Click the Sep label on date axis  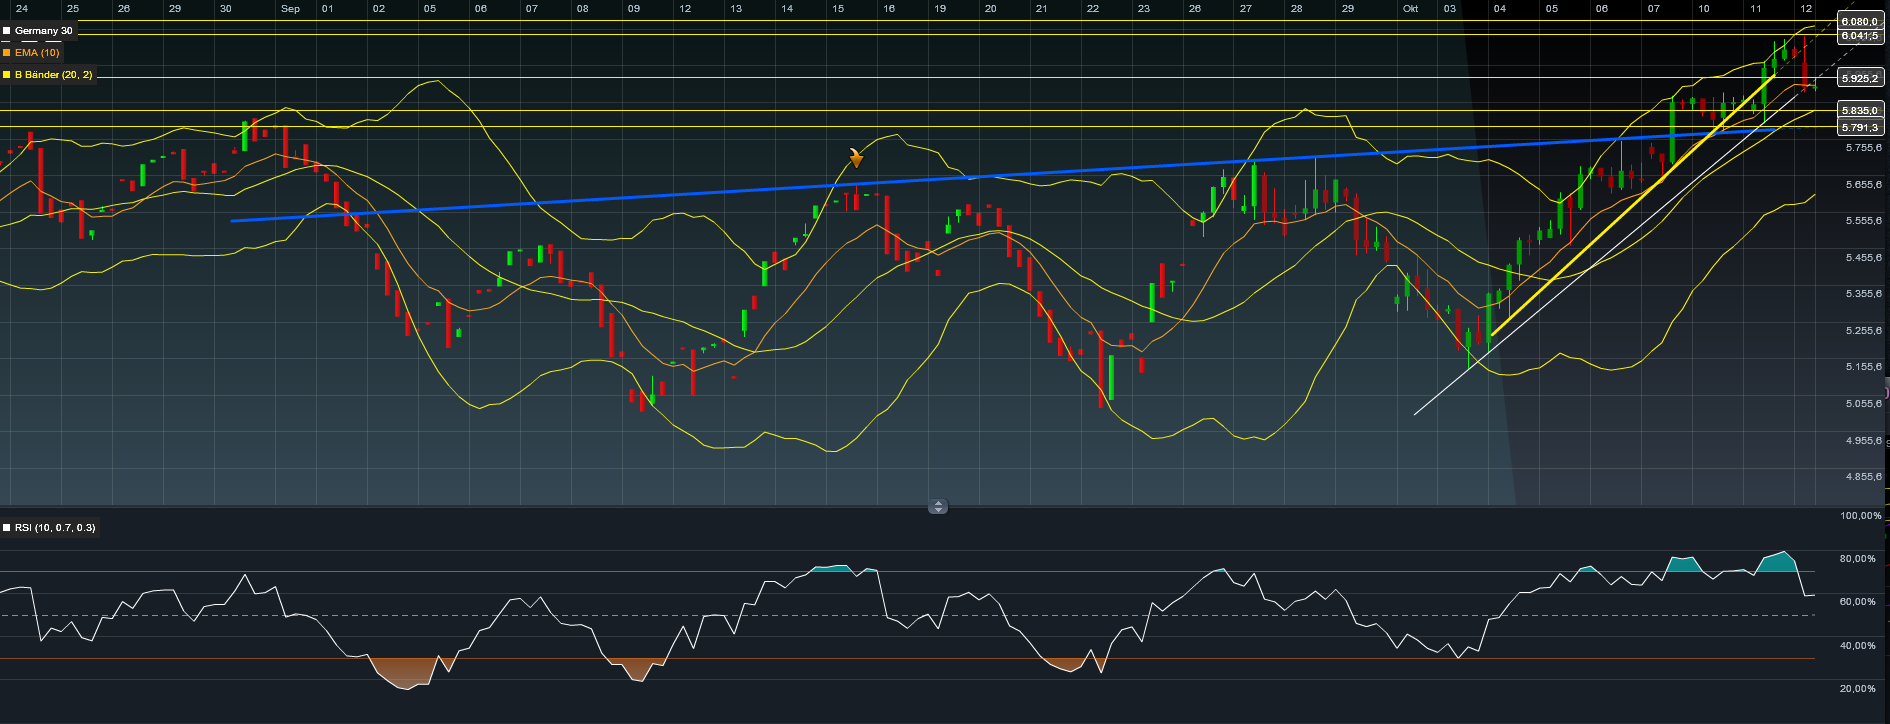point(290,9)
